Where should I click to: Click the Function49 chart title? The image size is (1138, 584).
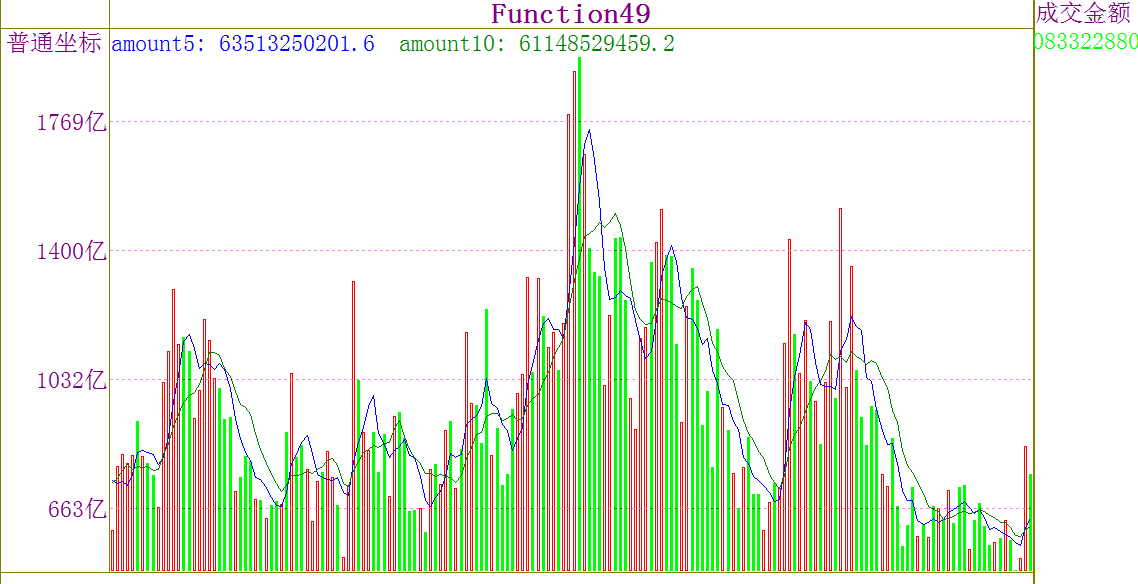(570, 14)
